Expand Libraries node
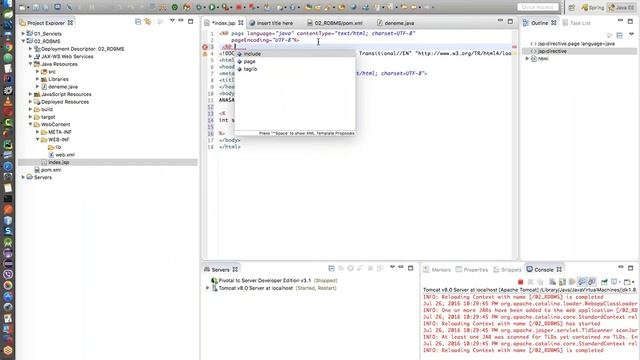The width and height of the screenshot is (640, 360). [37, 79]
